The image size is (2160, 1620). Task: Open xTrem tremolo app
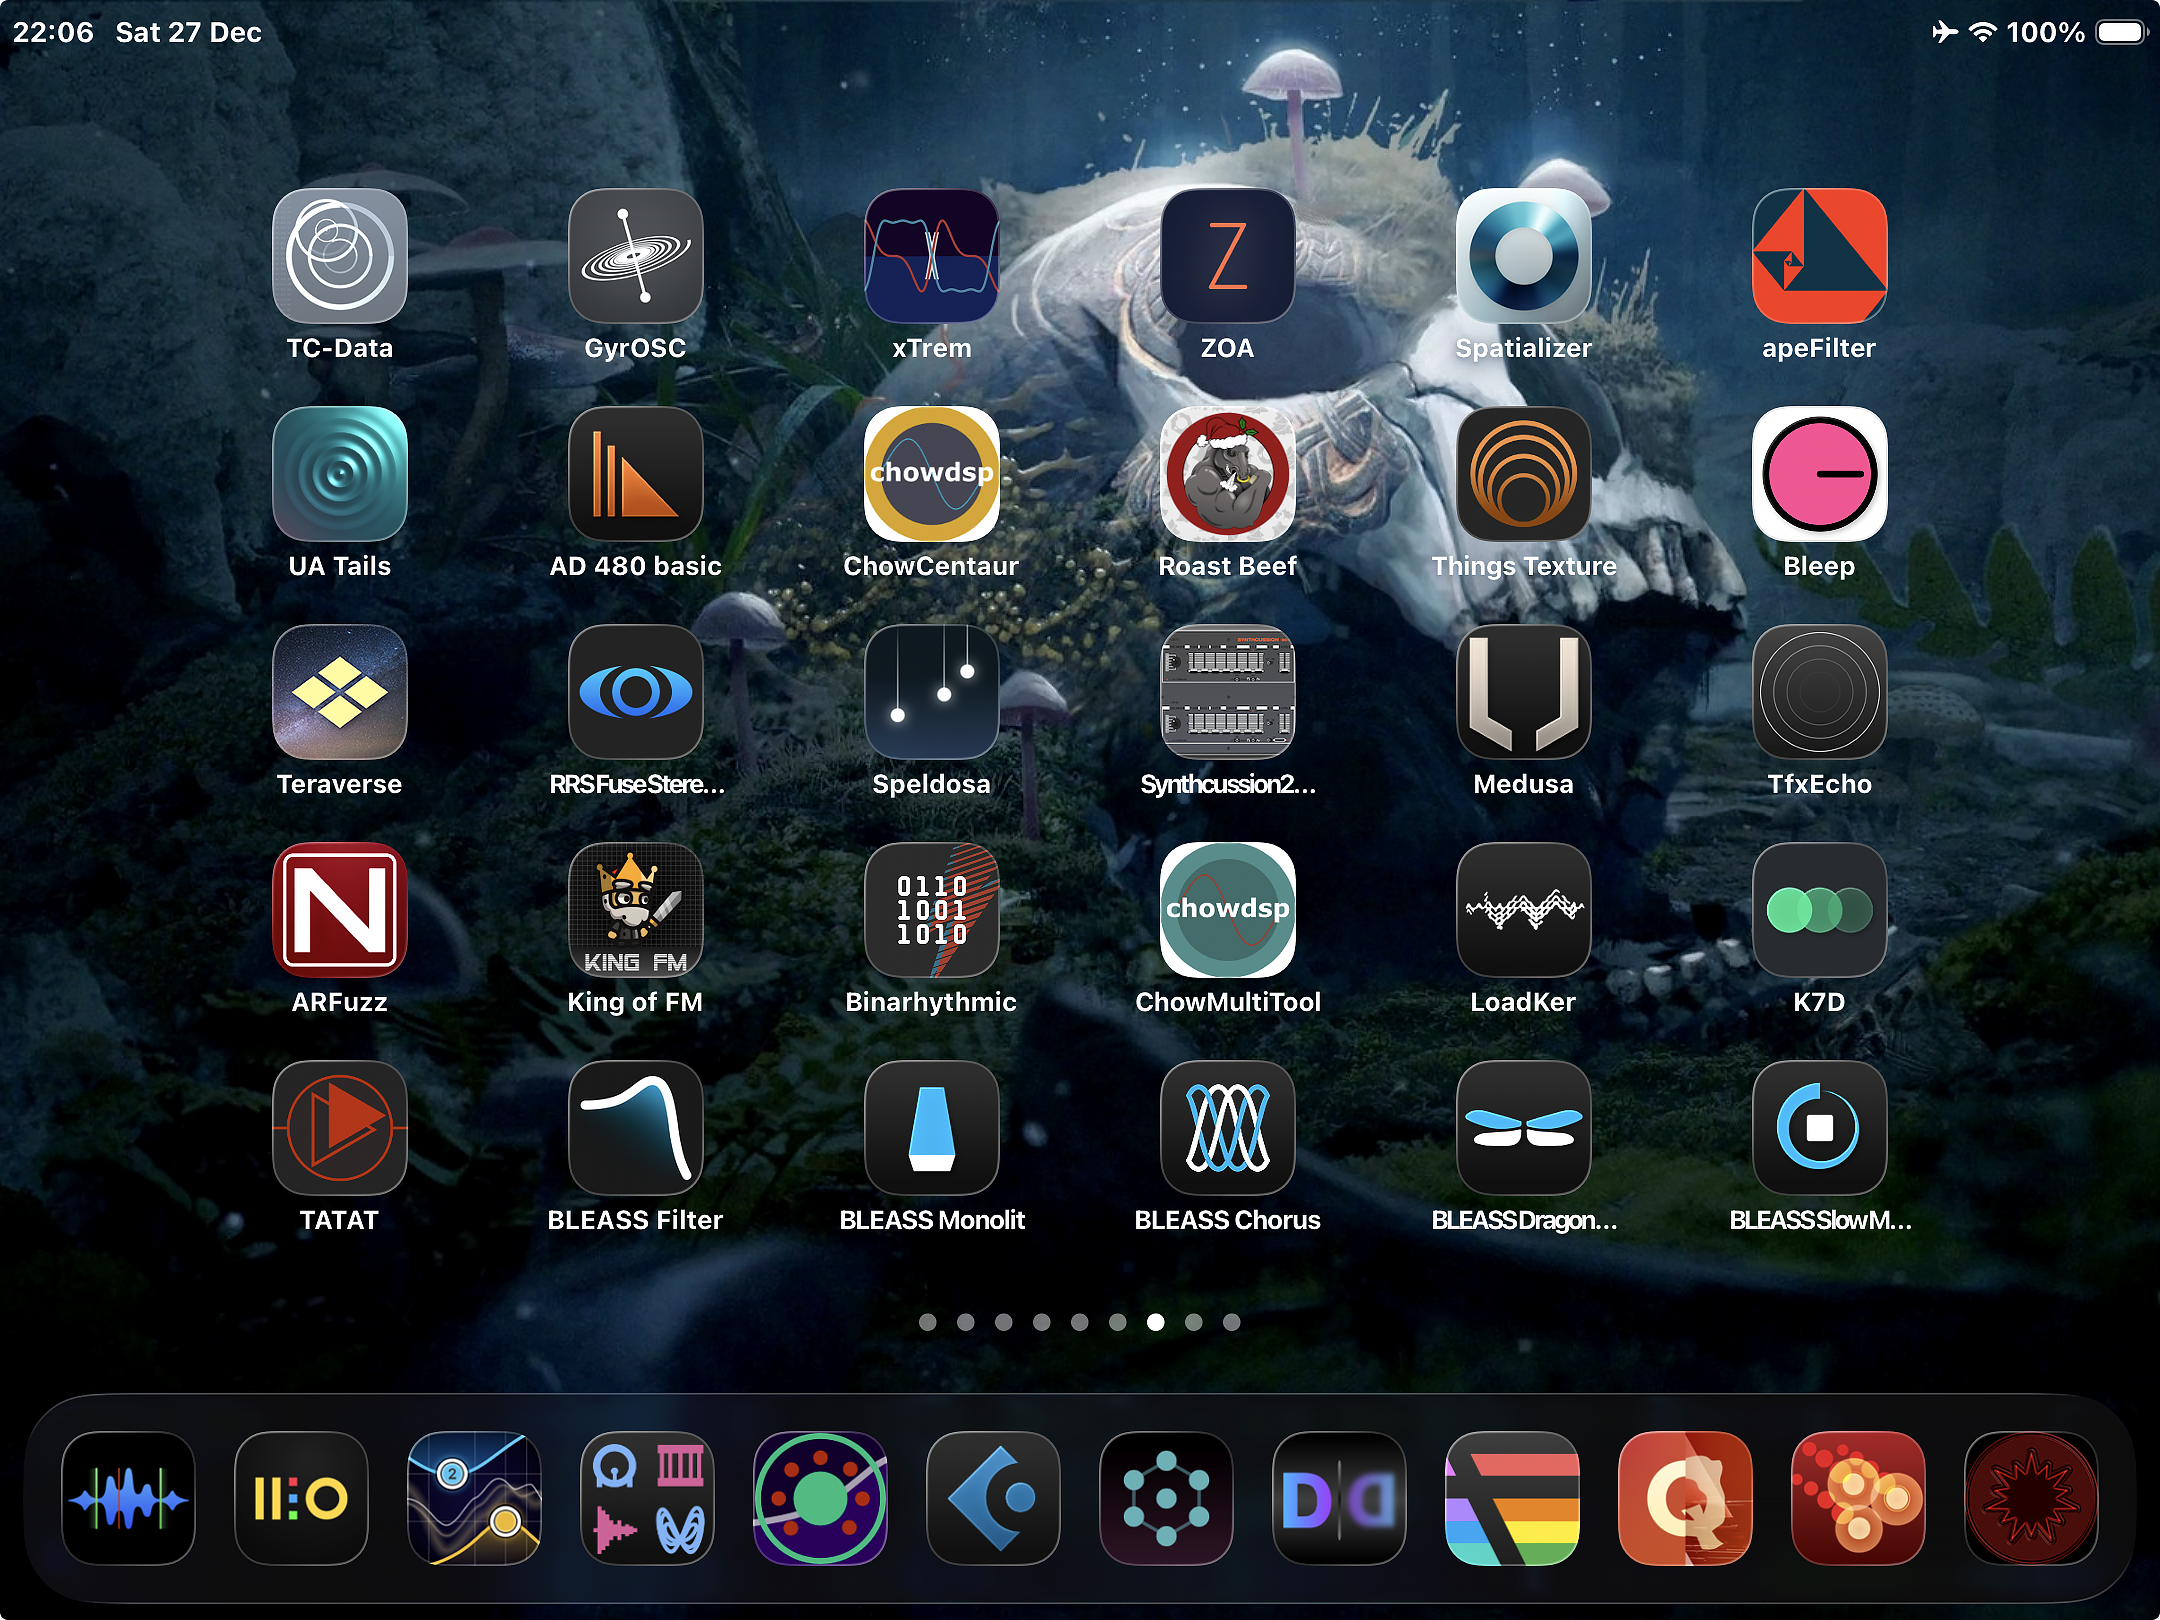coord(931,256)
